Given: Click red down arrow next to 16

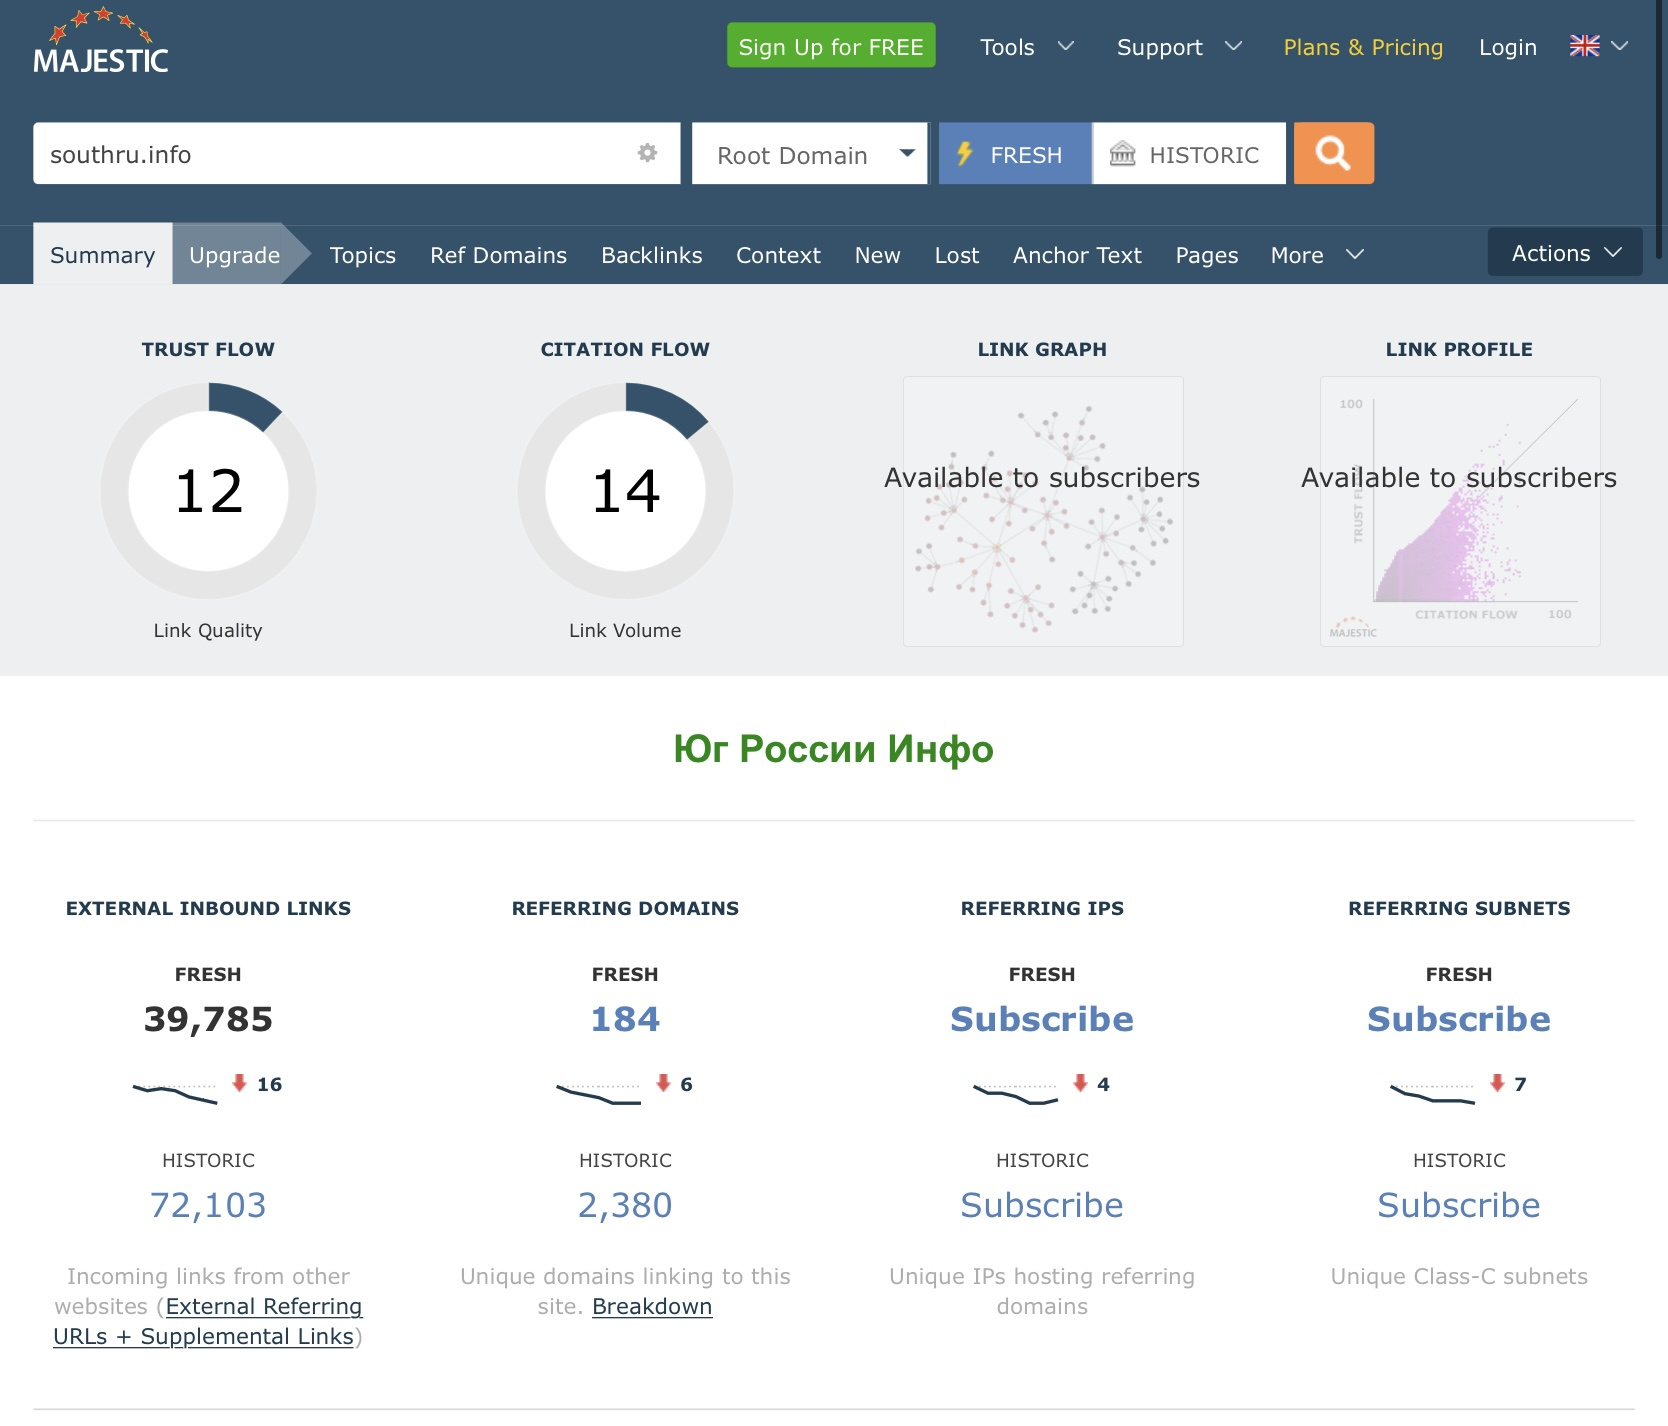Looking at the screenshot, I should point(239,1083).
